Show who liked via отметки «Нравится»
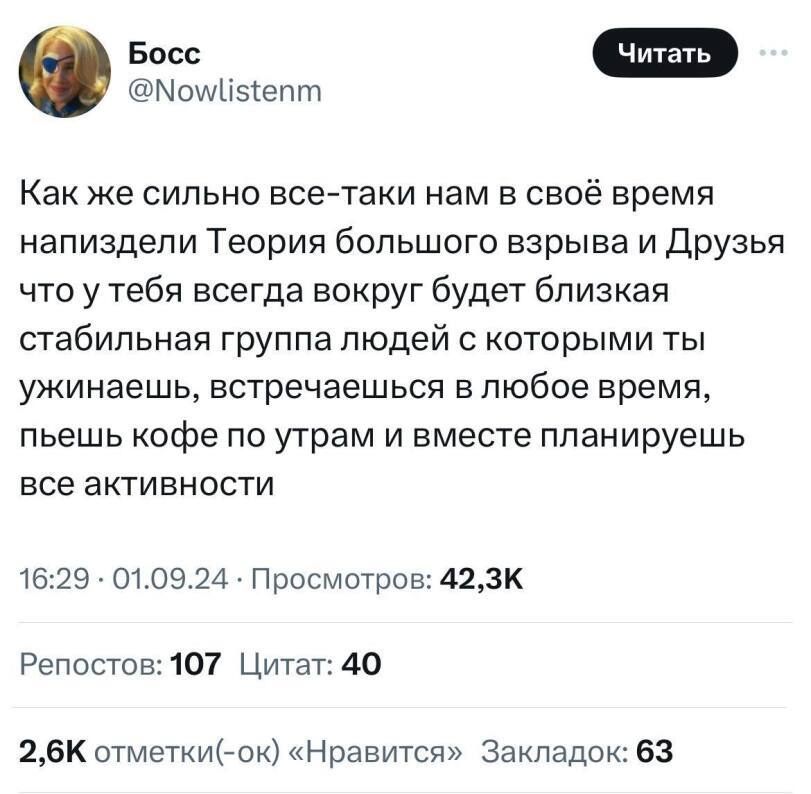The height and width of the screenshot is (794, 811). pyautogui.click(x=280, y=749)
